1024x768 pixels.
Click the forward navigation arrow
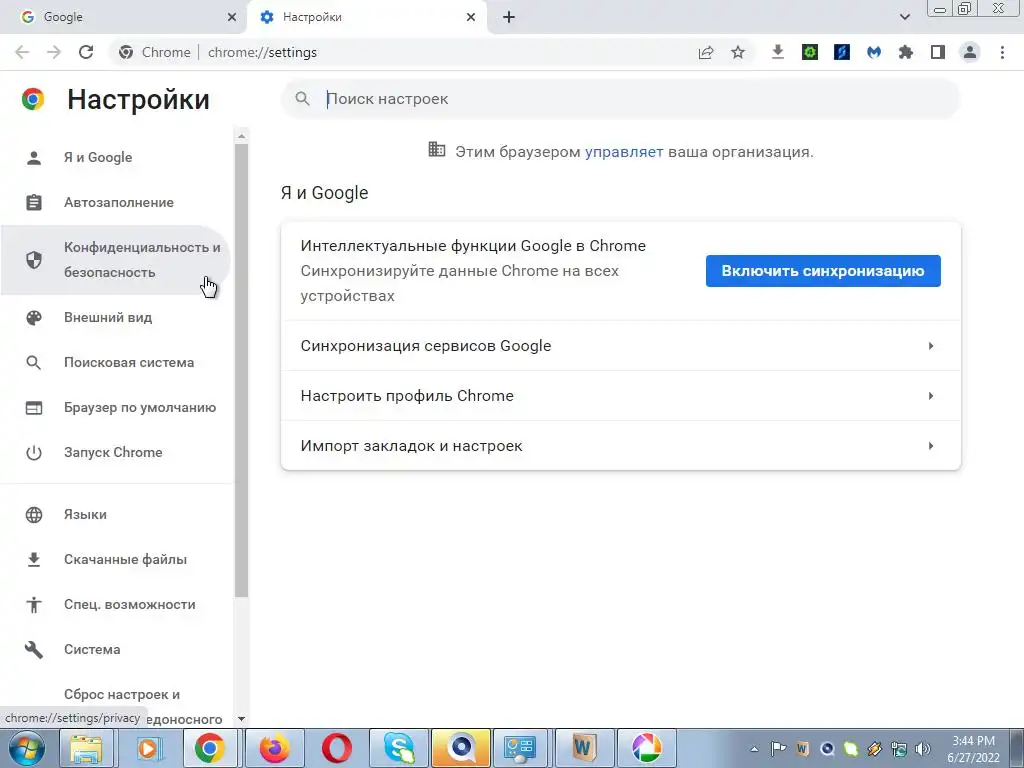[x=54, y=52]
